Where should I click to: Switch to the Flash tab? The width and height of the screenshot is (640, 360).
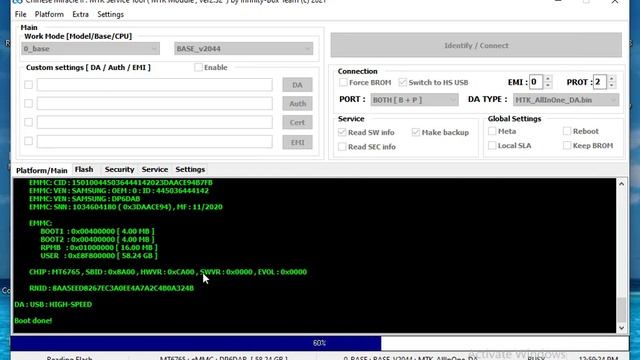coord(84,169)
